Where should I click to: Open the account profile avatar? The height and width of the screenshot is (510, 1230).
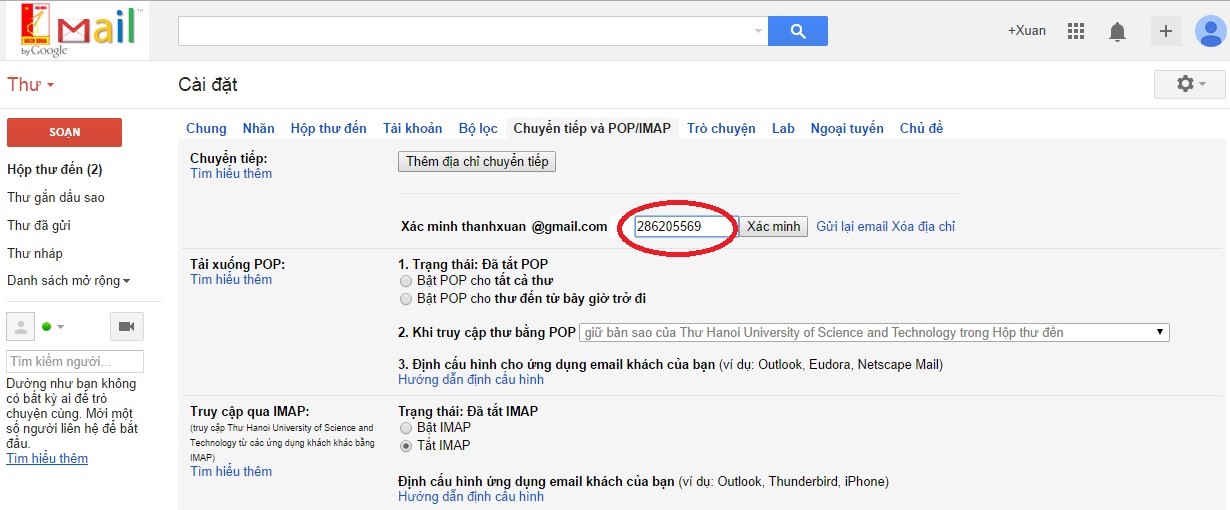1210,31
